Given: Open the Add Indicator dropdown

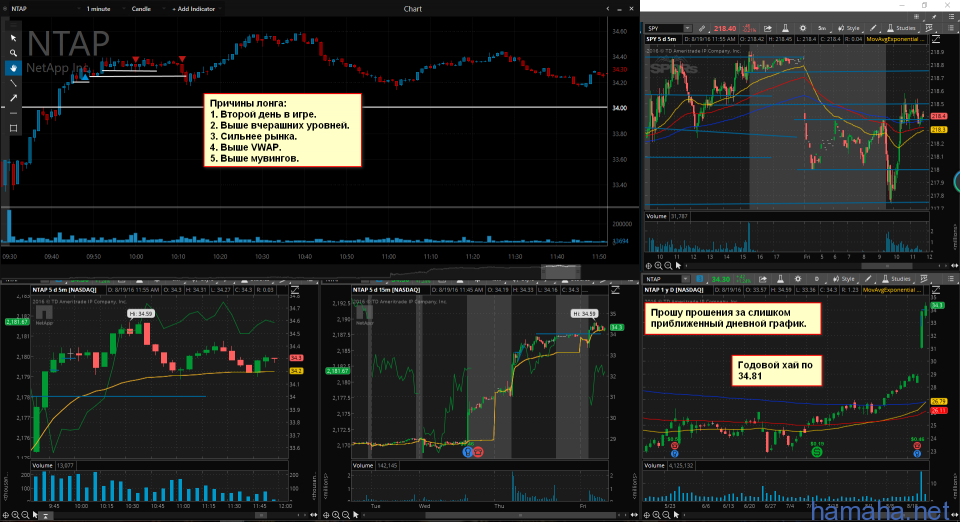Looking at the screenshot, I should 195,9.
